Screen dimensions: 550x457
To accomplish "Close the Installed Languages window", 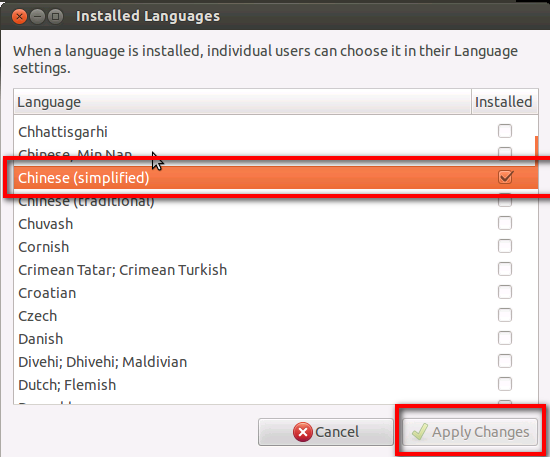I will (19, 16).
